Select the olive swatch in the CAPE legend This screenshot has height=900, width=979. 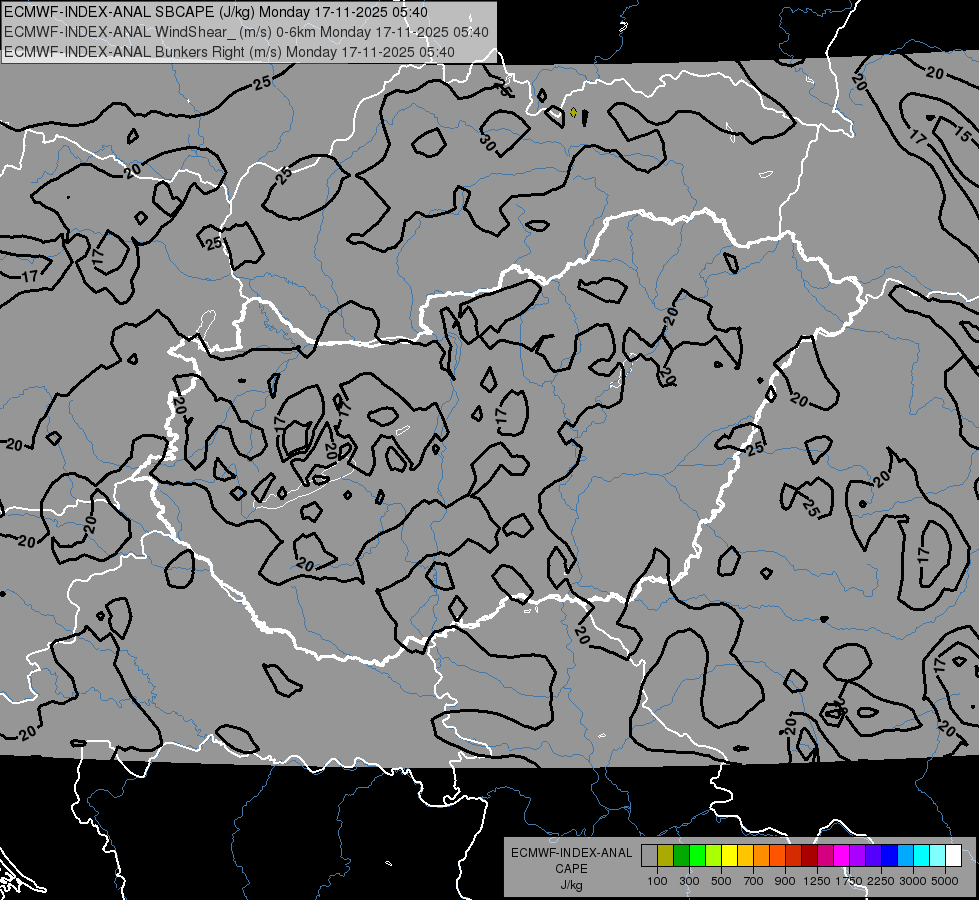(x=666, y=856)
